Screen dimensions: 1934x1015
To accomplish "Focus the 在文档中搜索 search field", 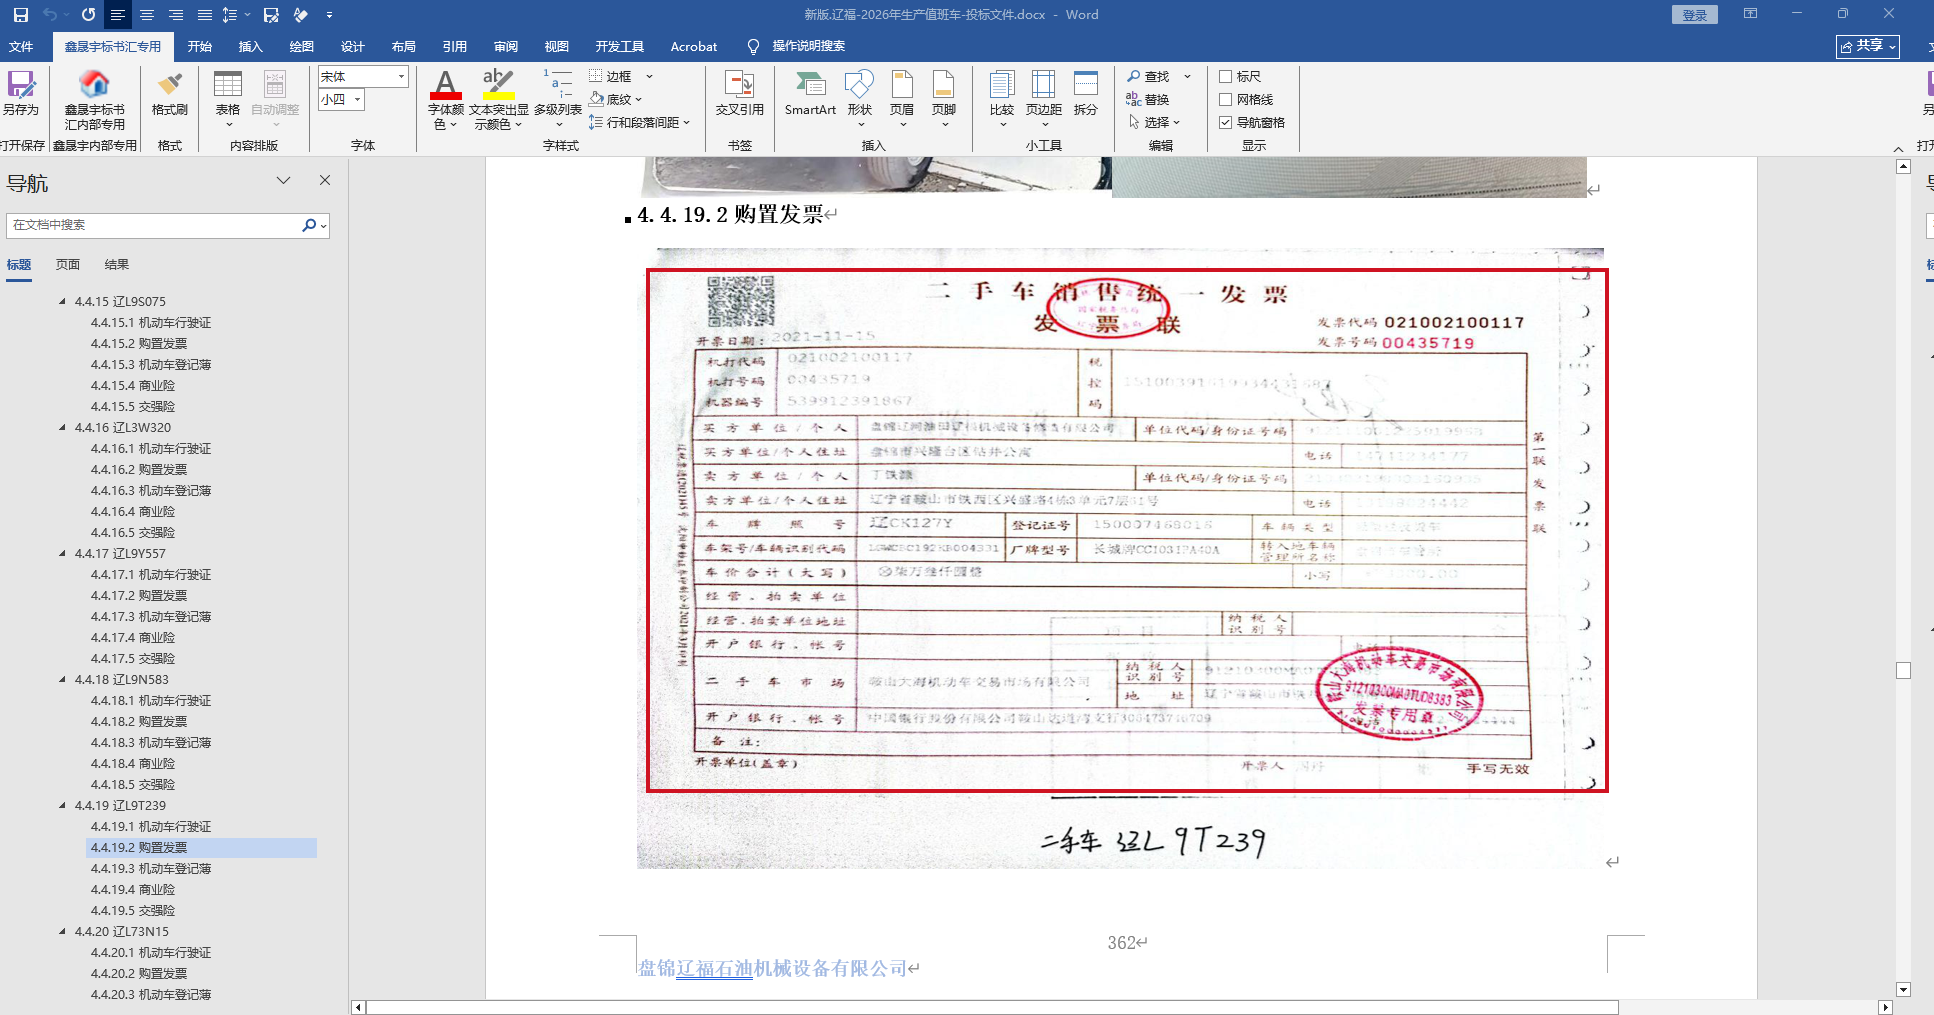I will tap(155, 226).
